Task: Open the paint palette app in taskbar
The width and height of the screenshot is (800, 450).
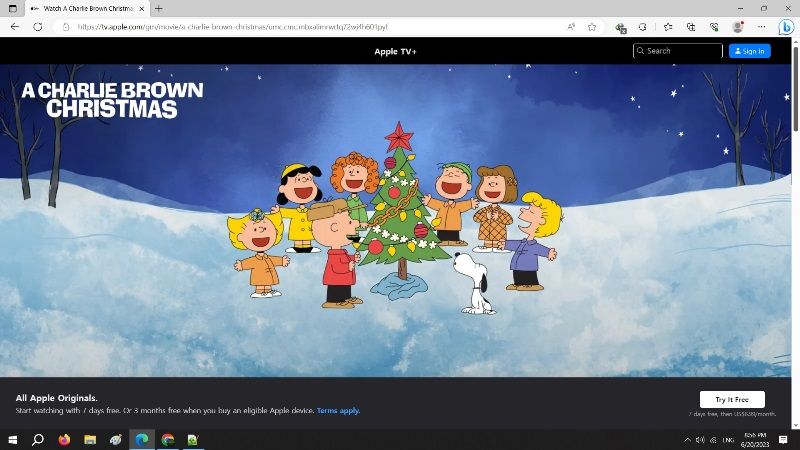Action: (x=116, y=440)
